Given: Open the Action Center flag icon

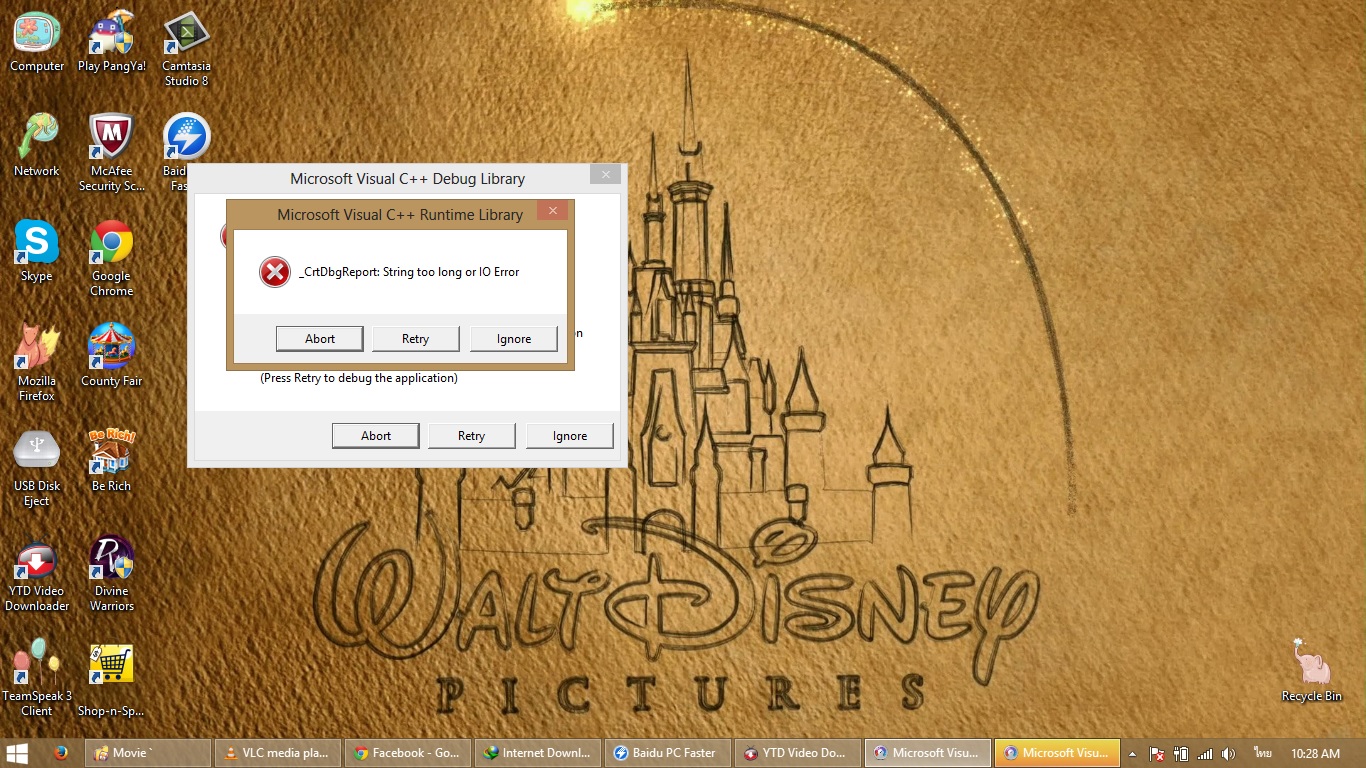Looking at the screenshot, I should pos(1157,753).
